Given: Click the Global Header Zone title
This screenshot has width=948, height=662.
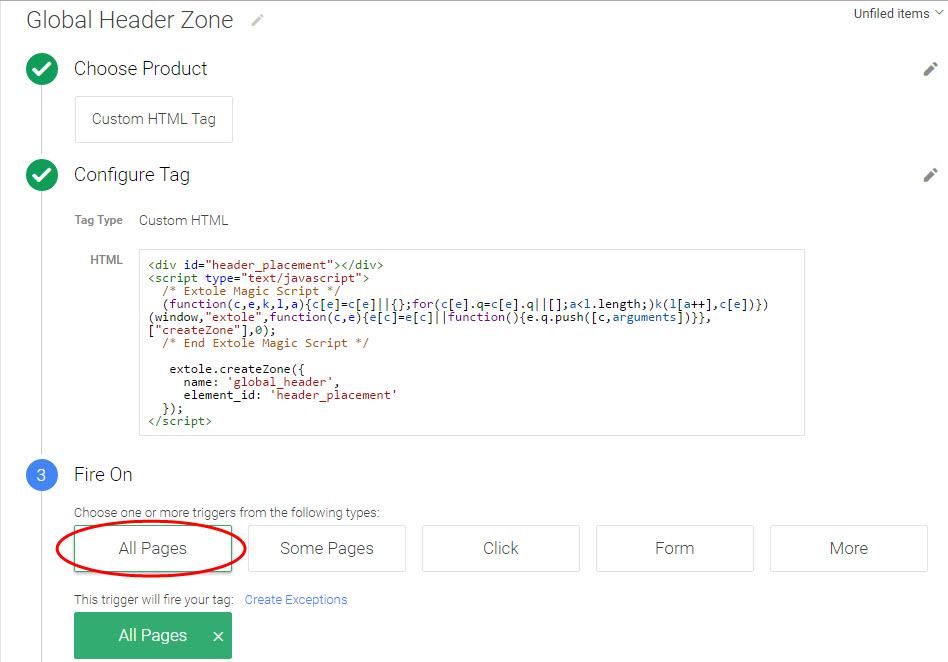Looking at the screenshot, I should pos(130,20).
